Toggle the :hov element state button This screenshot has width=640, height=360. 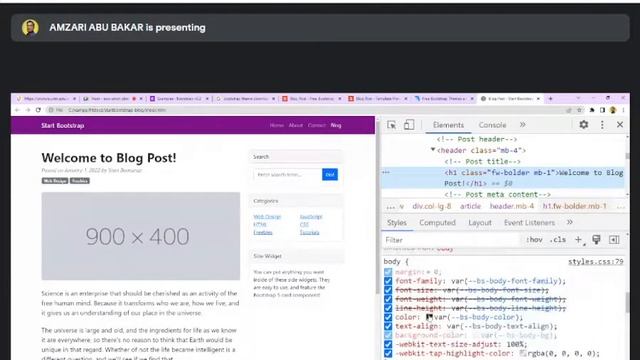coord(534,240)
